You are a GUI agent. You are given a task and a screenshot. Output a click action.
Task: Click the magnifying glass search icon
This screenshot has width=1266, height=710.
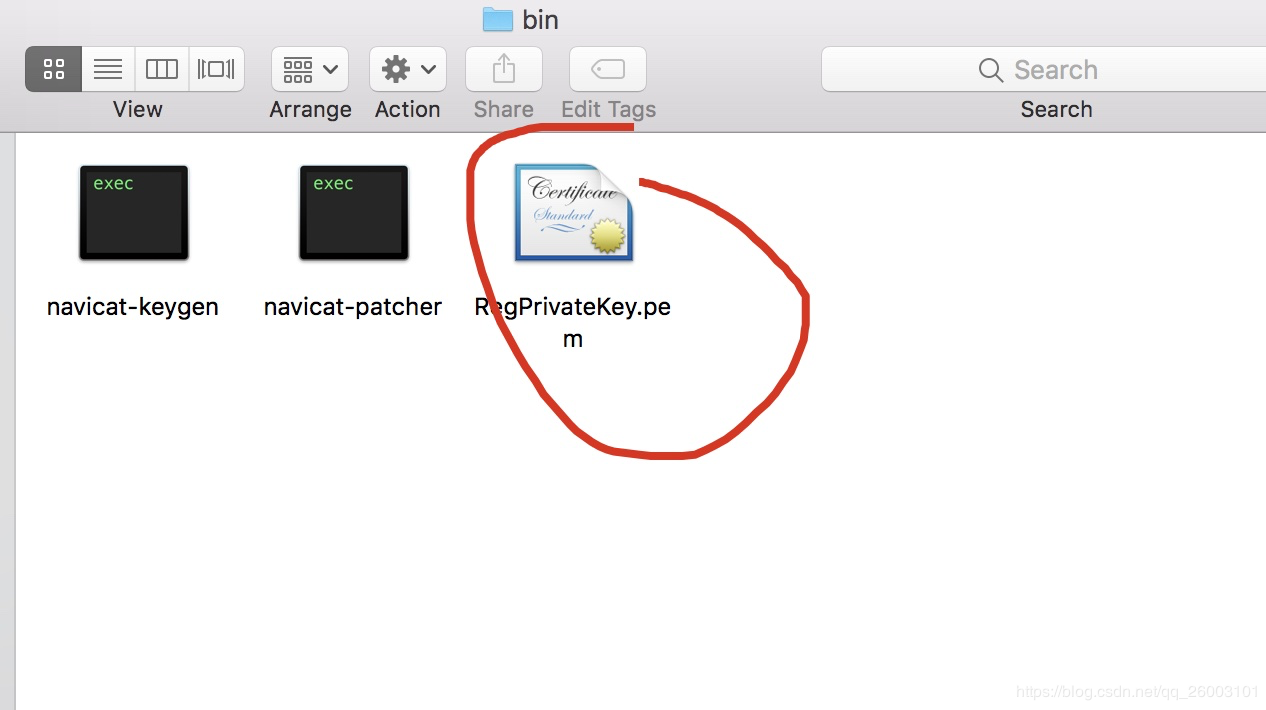click(x=991, y=70)
